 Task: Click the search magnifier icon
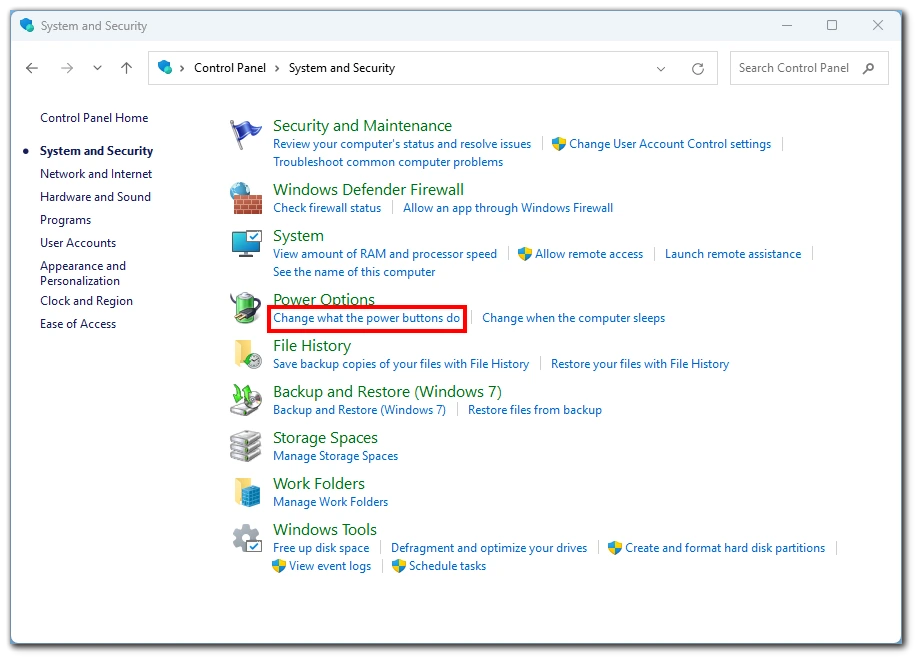point(868,68)
